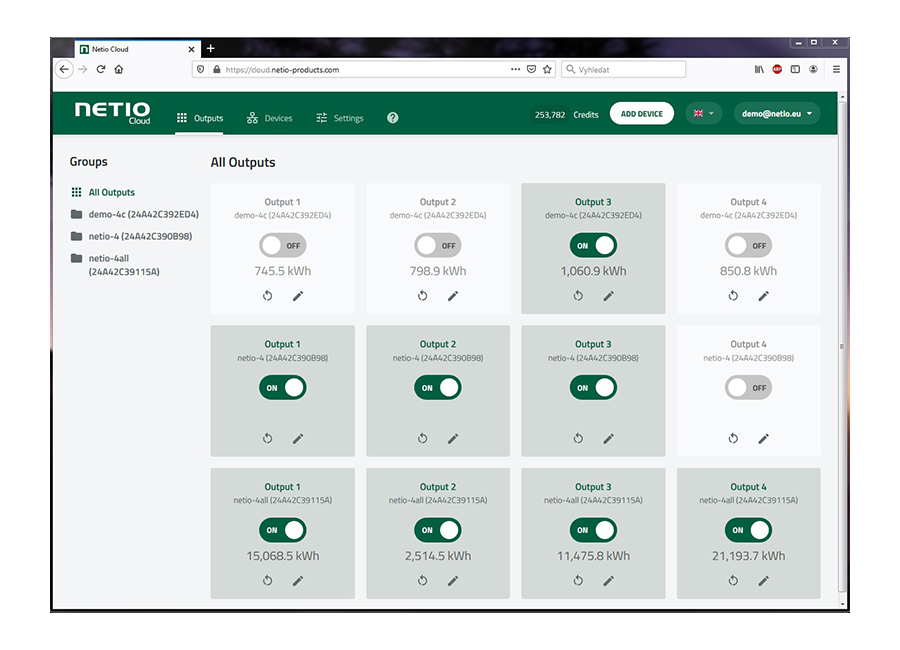900x650 pixels.
Task: Switch Output 3 of demo-4c to OFF
Action: click(x=593, y=245)
